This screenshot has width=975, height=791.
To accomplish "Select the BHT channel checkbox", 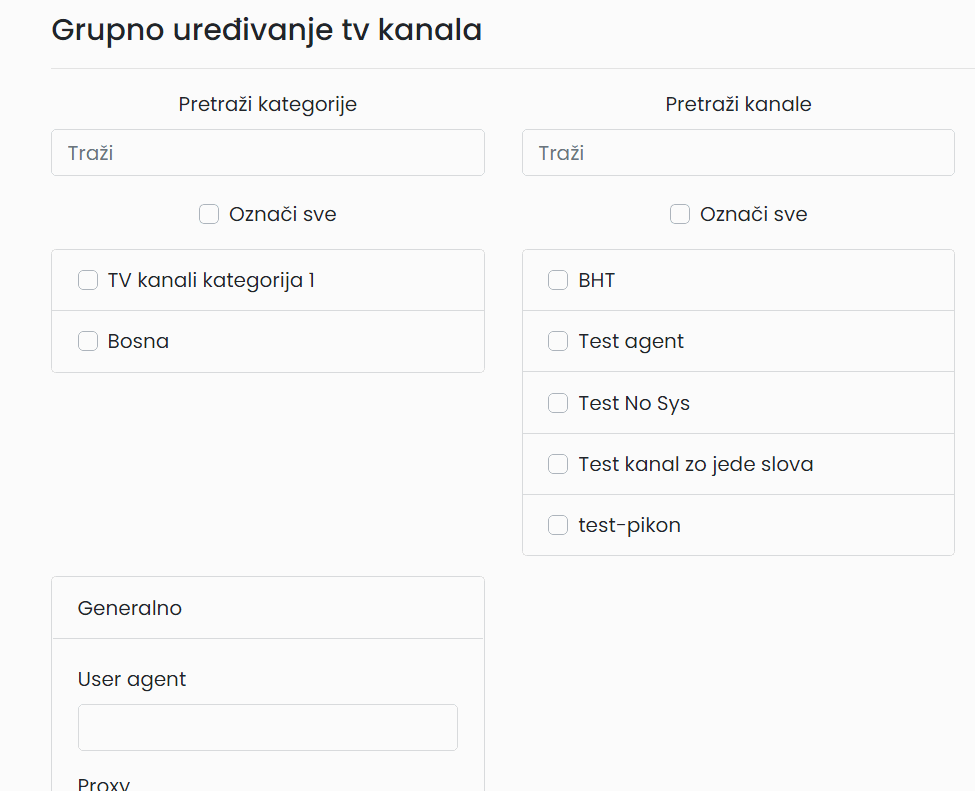I will 558,280.
